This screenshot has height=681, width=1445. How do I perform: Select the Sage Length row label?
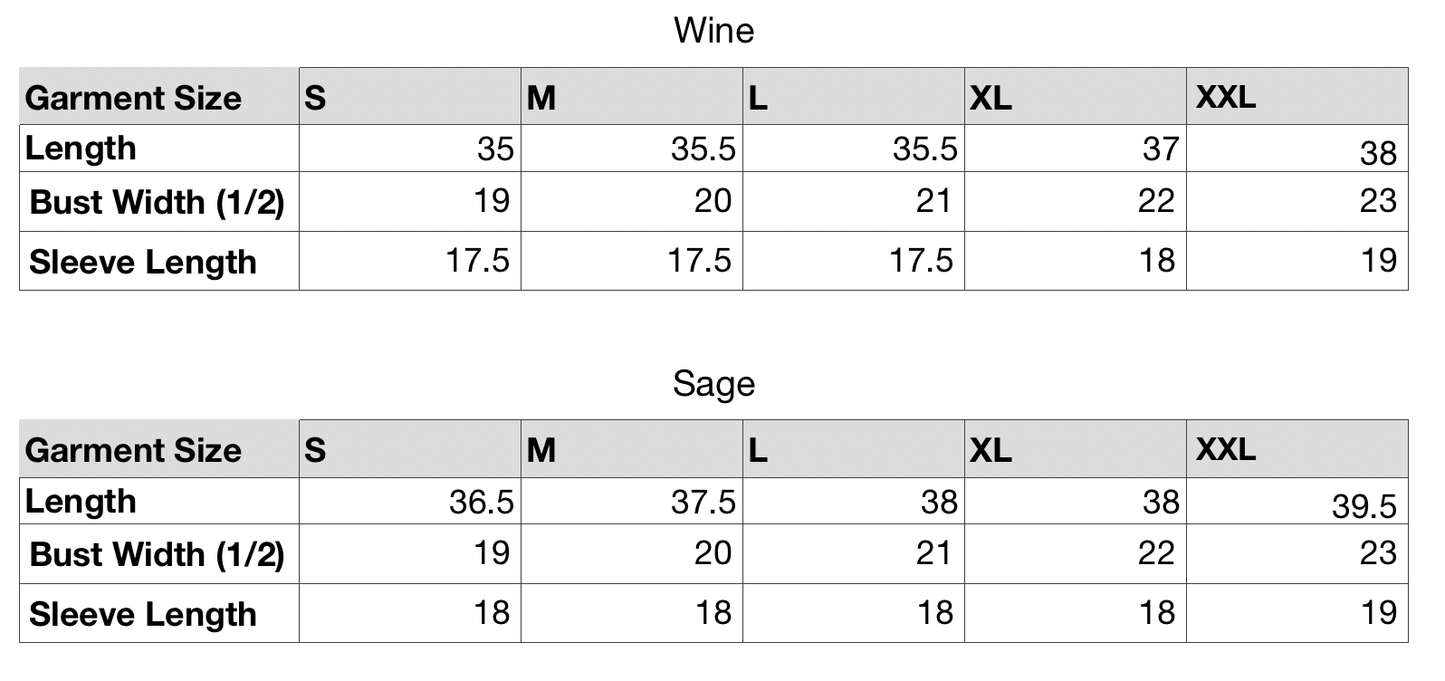pyautogui.click(x=80, y=500)
